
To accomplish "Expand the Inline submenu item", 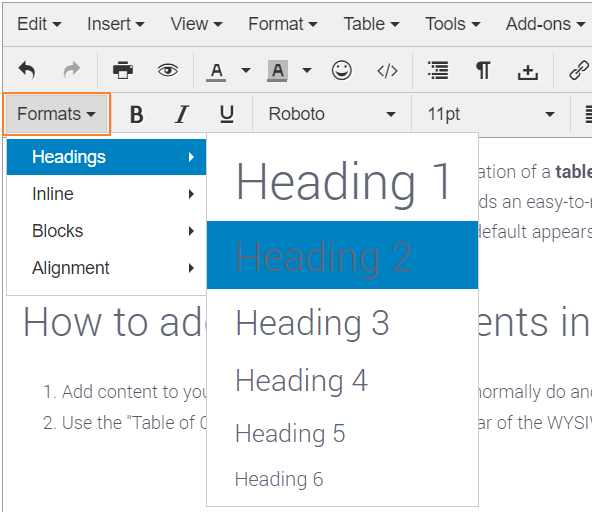I will tap(106, 194).
